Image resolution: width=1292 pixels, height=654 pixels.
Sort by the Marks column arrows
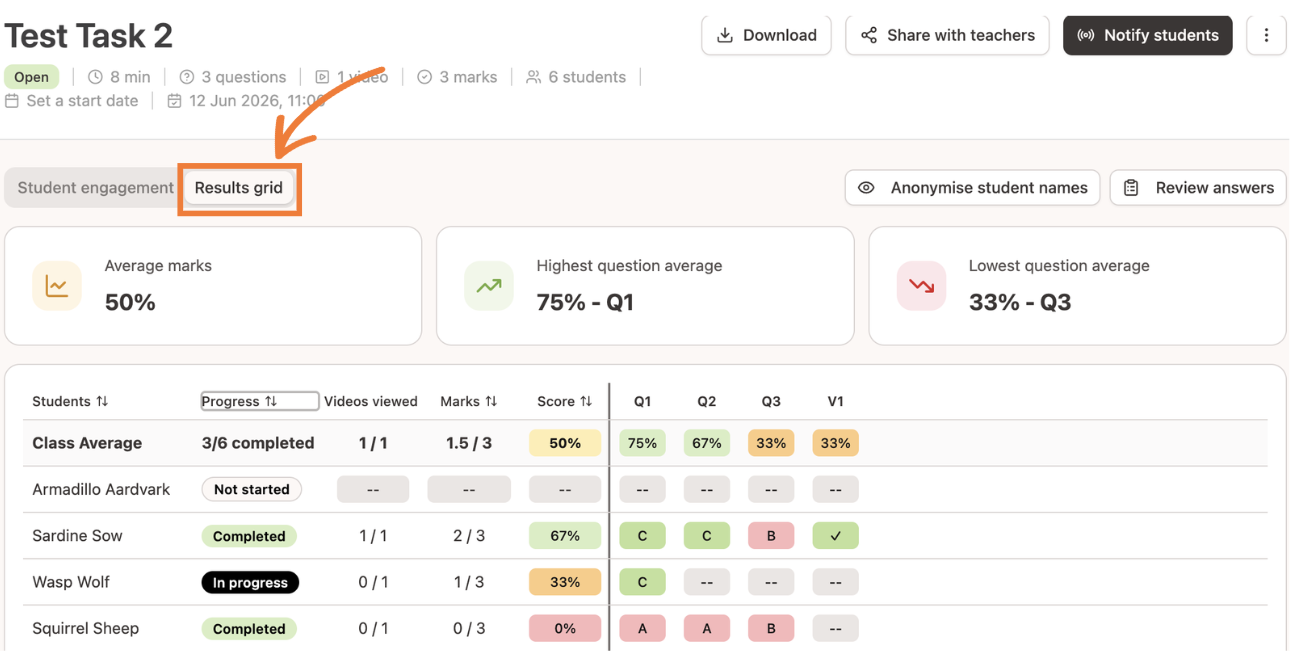coord(491,401)
